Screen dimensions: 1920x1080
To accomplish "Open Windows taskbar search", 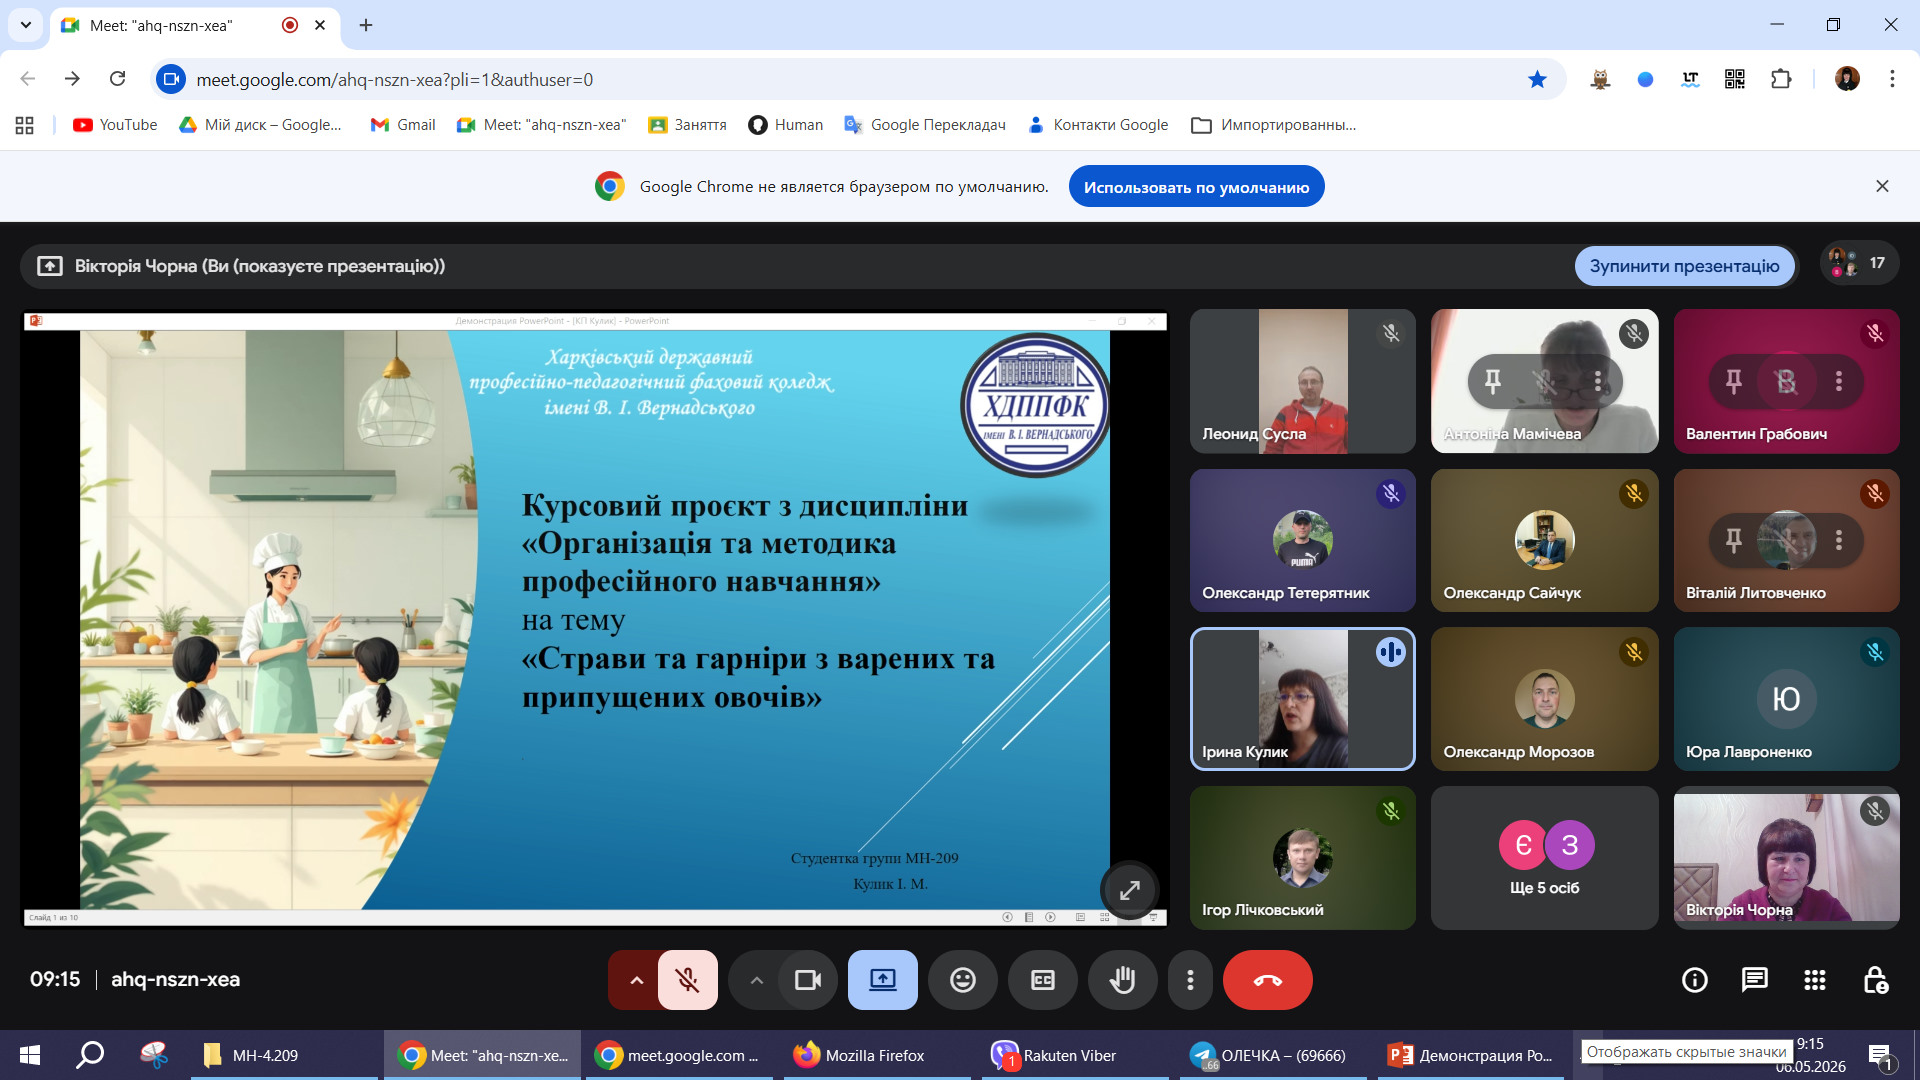I will [90, 1055].
